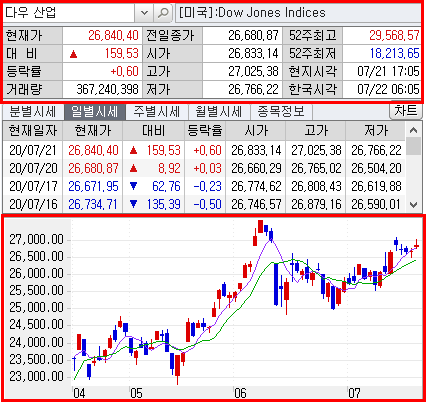The height and width of the screenshot is (402, 426).
Task: Click the 차트 button
Action: coord(406,111)
